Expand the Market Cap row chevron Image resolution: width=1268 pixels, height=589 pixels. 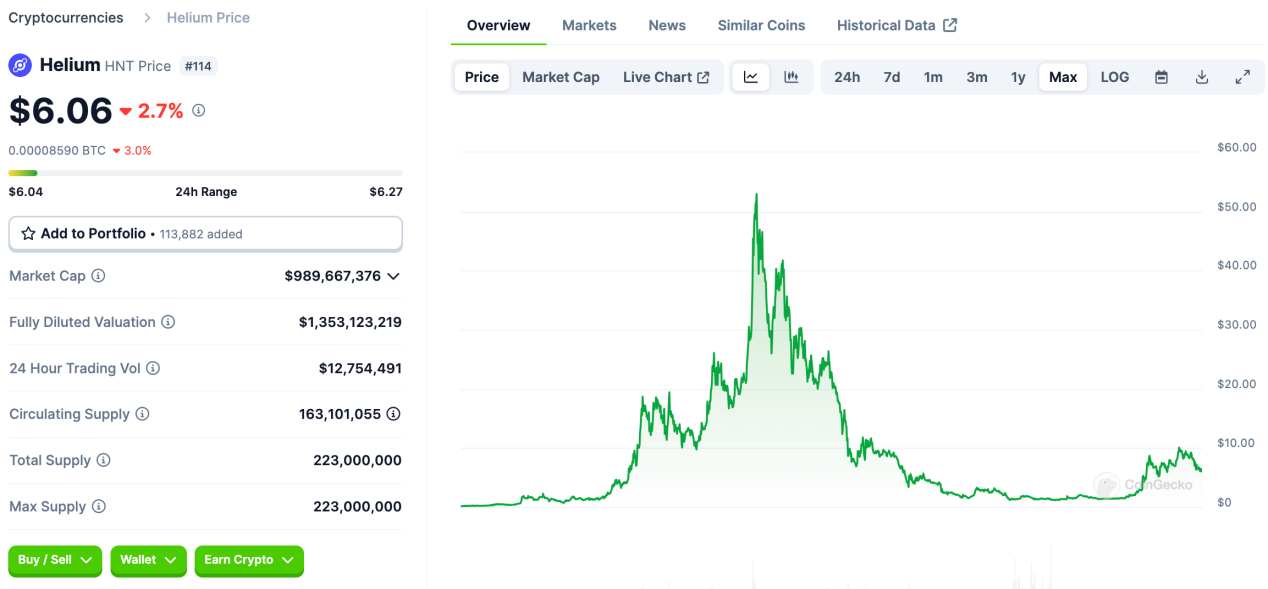(x=394, y=276)
